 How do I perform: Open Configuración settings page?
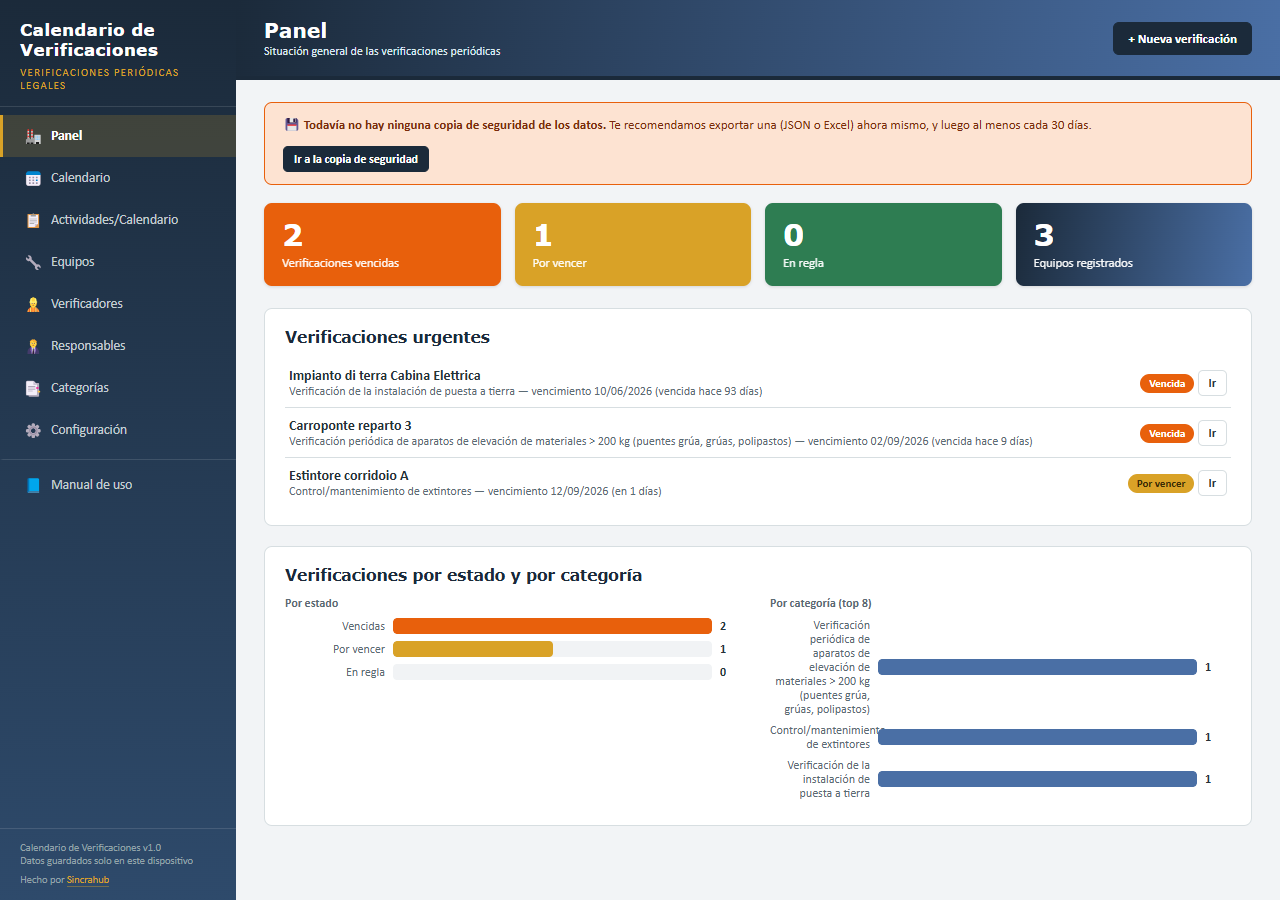pos(118,430)
